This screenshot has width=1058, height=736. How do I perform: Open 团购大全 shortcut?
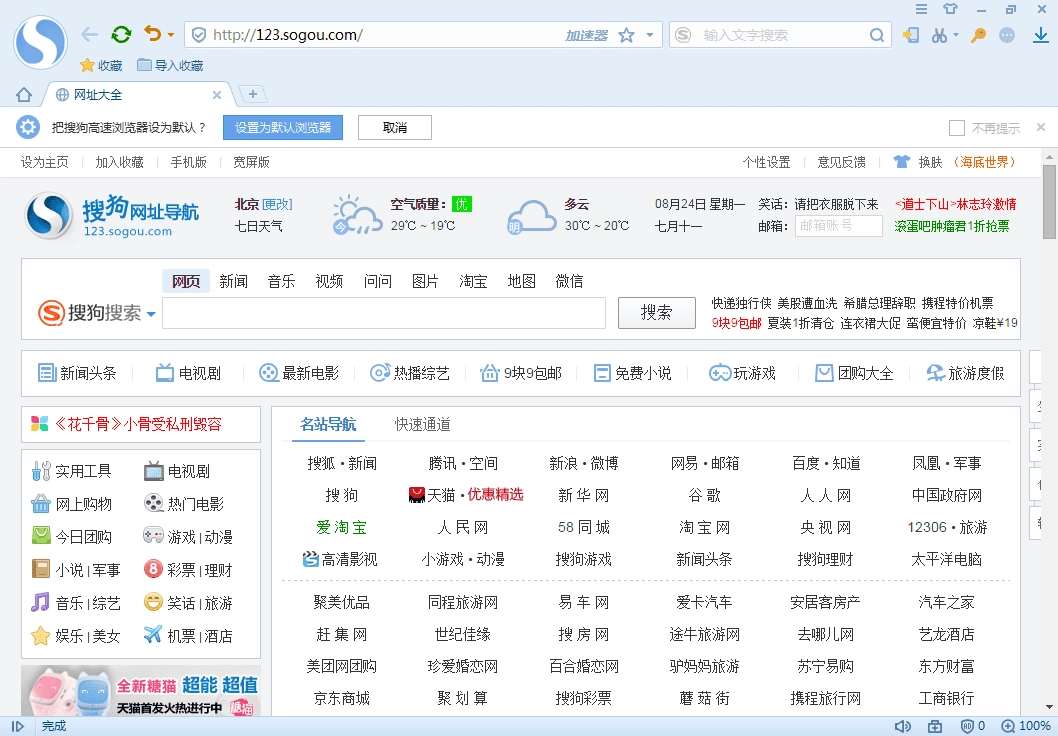pyautogui.click(x=854, y=373)
